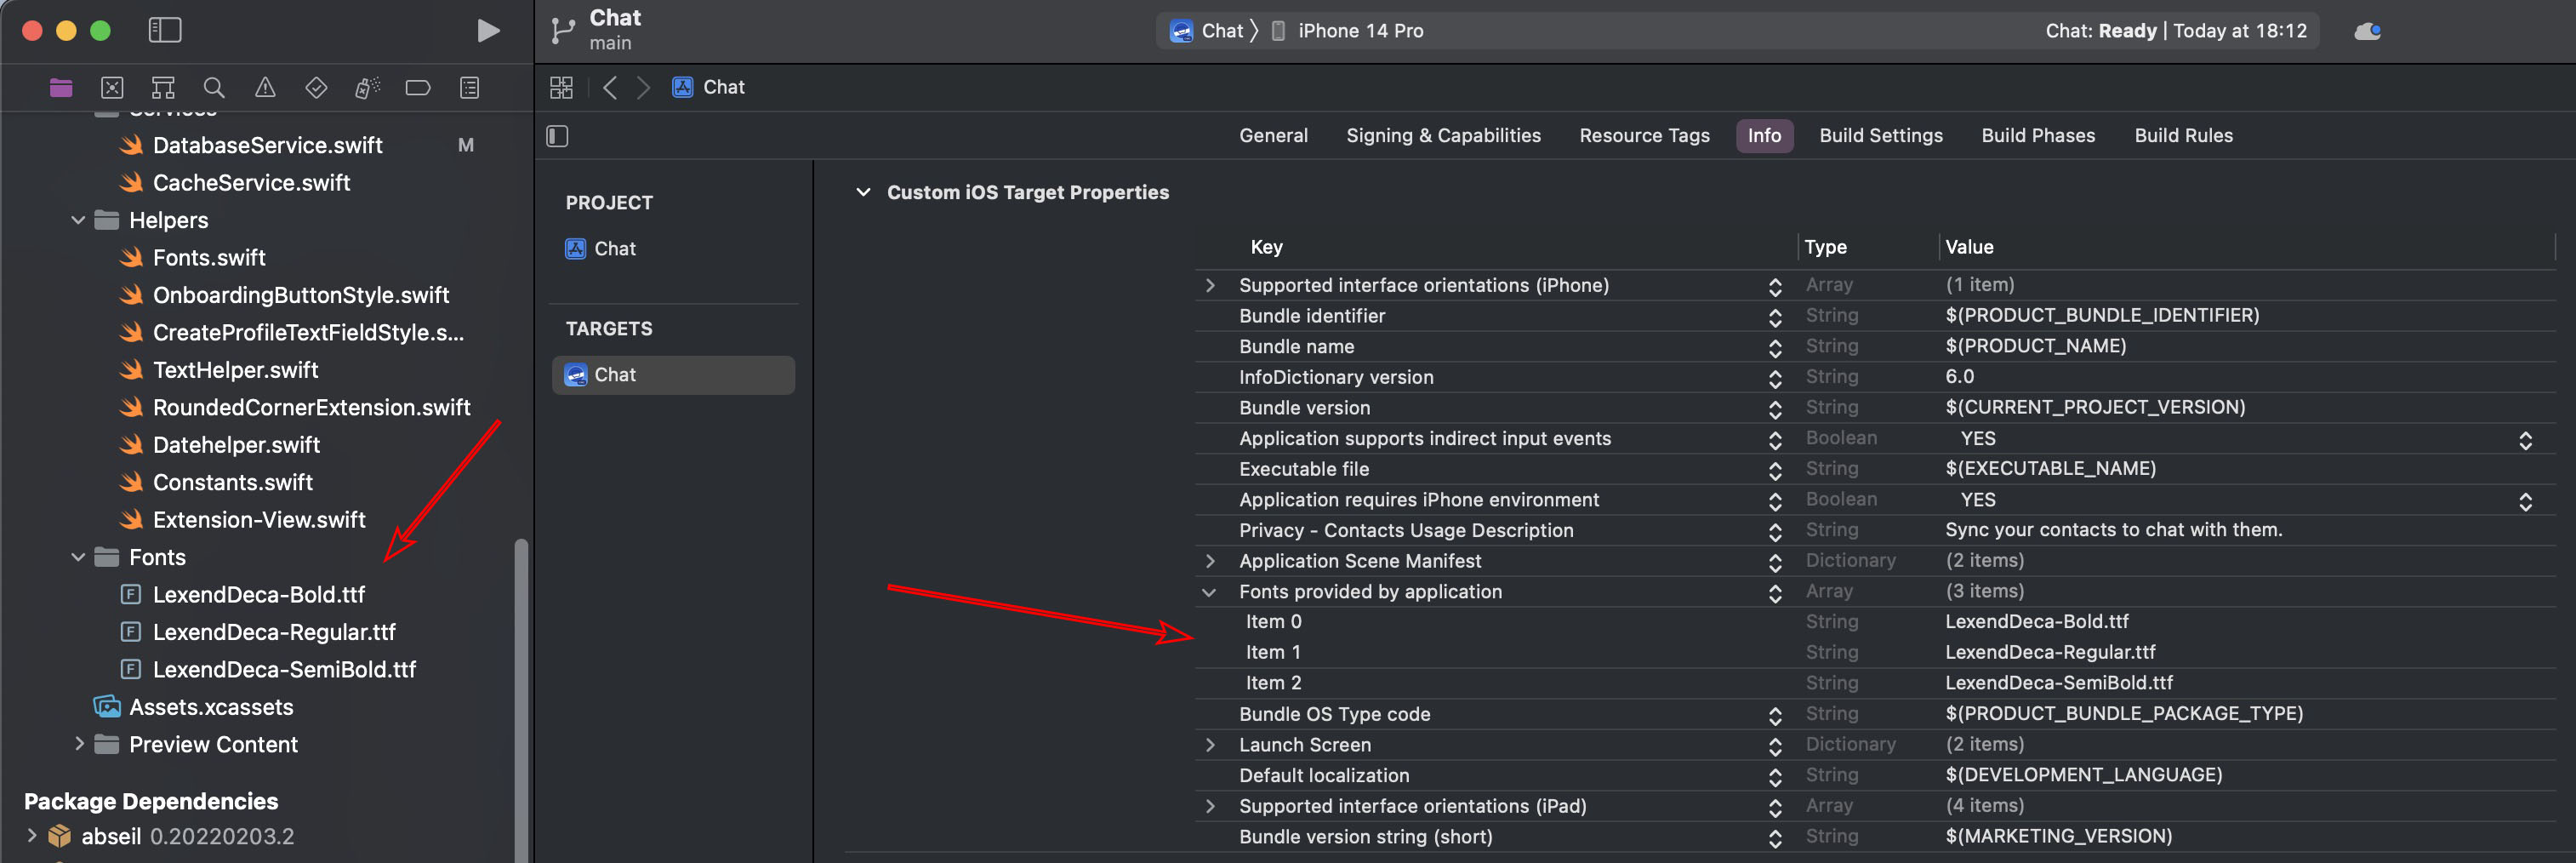Toggle the navigator sidebar visibility
2576x863 pixels.
click(x=165, y=30)
